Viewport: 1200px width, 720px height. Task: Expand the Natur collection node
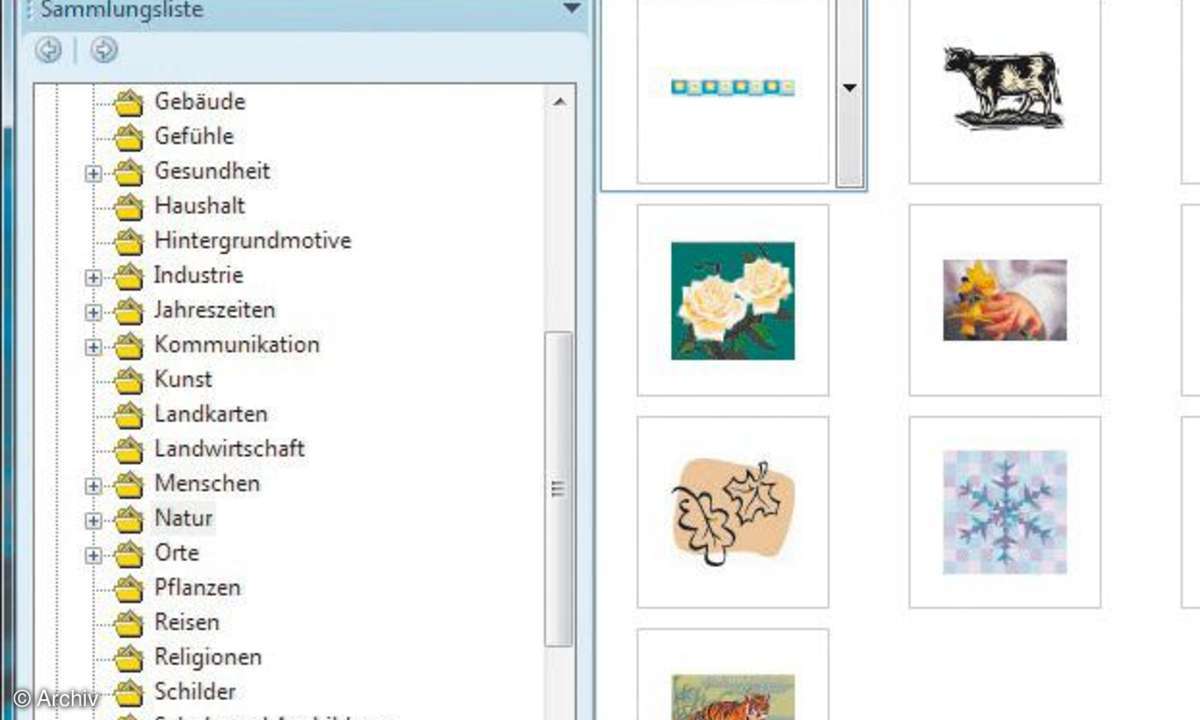94,520
